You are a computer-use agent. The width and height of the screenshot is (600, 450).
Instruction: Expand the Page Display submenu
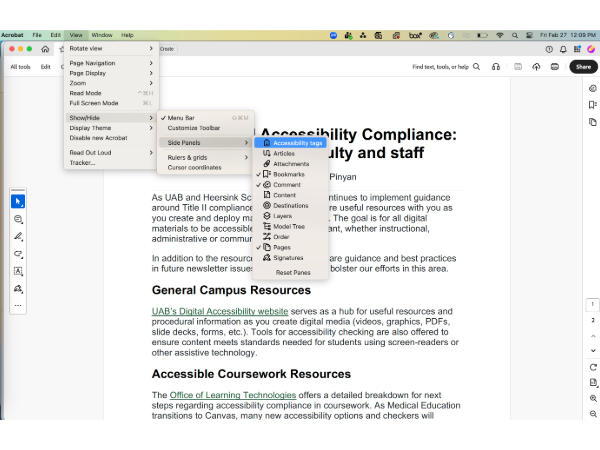tap(111, 73)
